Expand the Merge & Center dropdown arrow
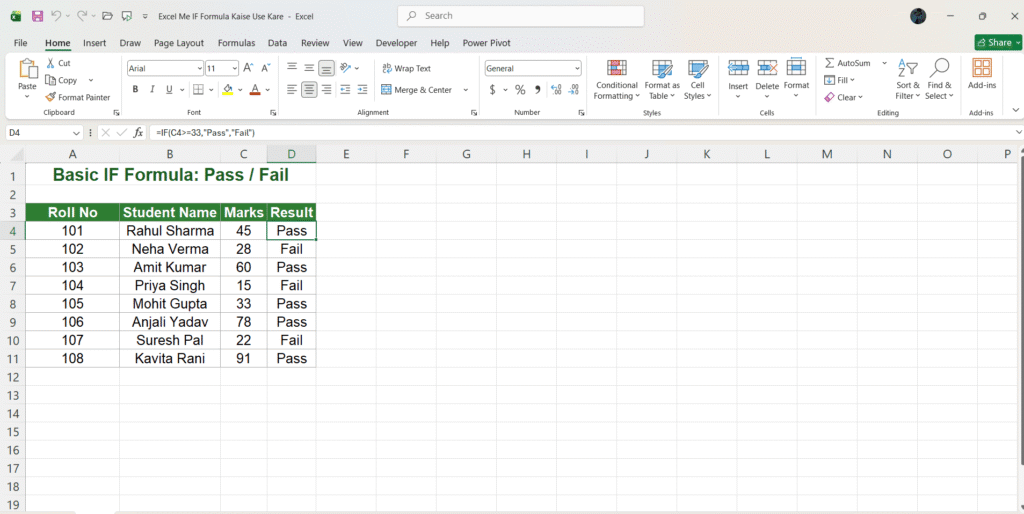Image resolution: width=1024 pixels, height=514 pixels. point(466,89)
